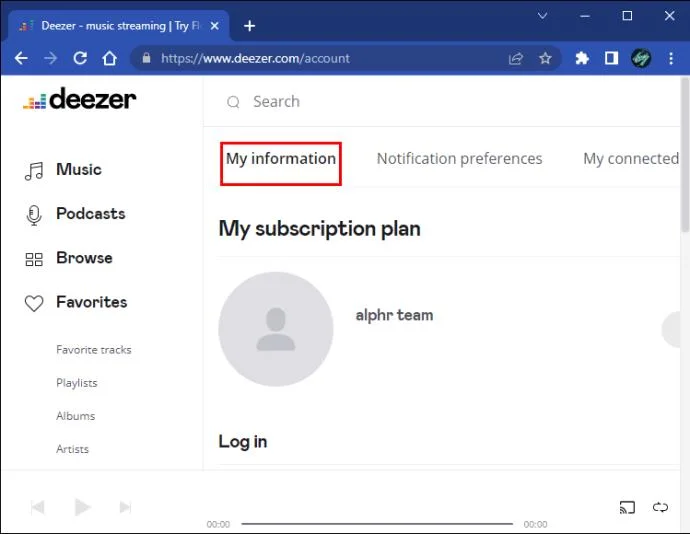Click previous track button in player
690x534 pixels.
pyautogui.click(x=38, y=507)
